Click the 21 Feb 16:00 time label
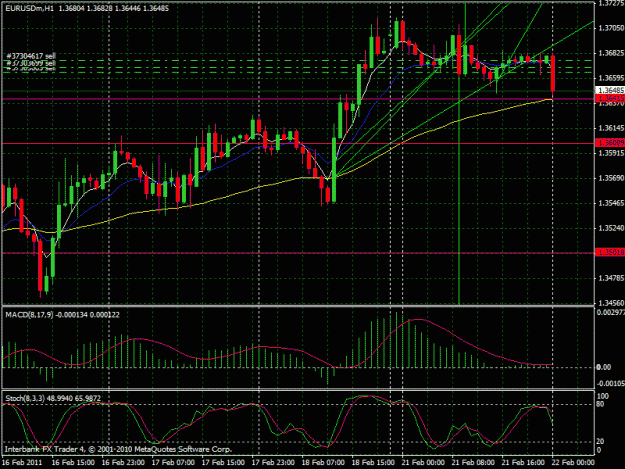The width and height of the screenshot is (625, 469). click(523, 463)
